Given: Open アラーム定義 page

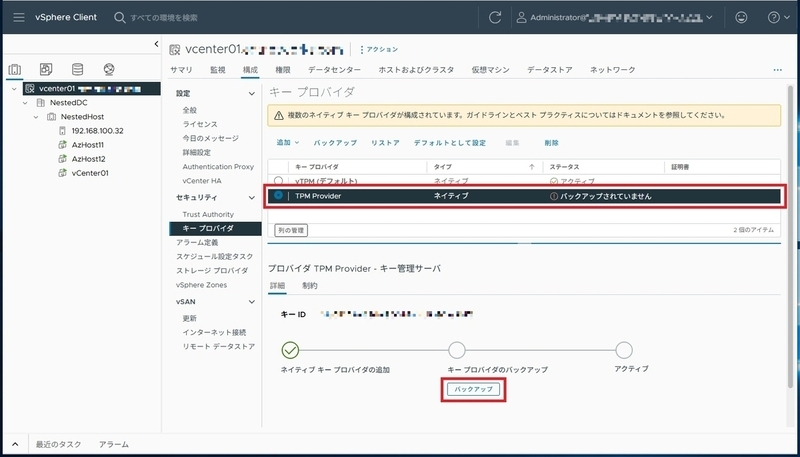Looking at the screenshot, I should pyautogui.click(x=197, y=242).
